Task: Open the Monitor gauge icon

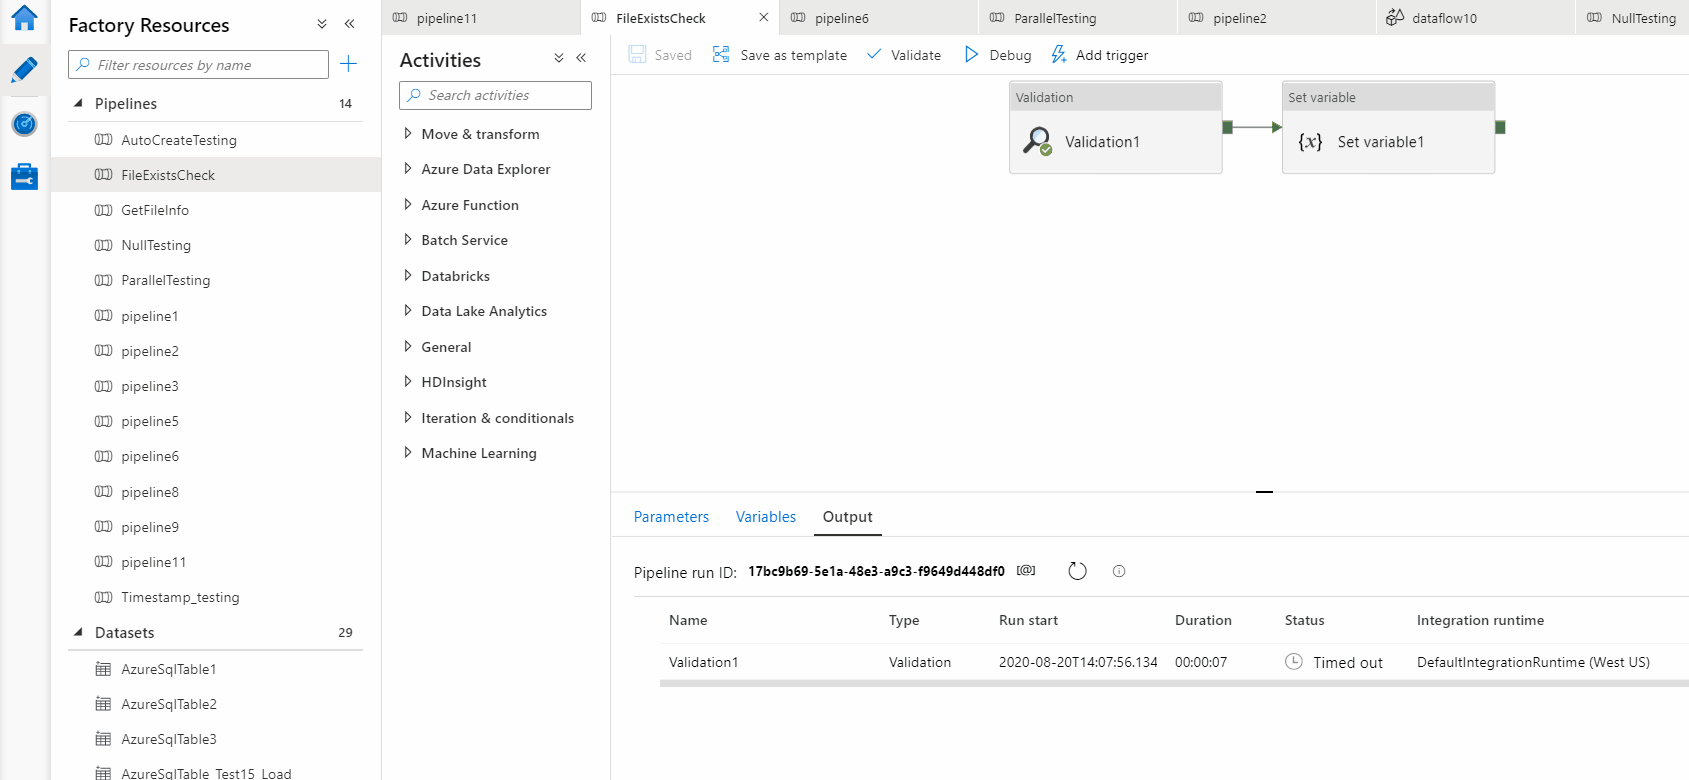Action: tap(24, 124)
